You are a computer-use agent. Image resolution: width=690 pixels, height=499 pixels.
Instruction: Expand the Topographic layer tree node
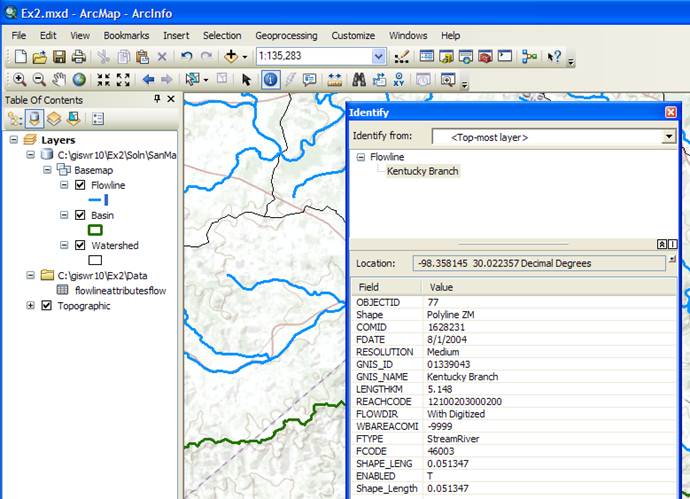(31, 306)
